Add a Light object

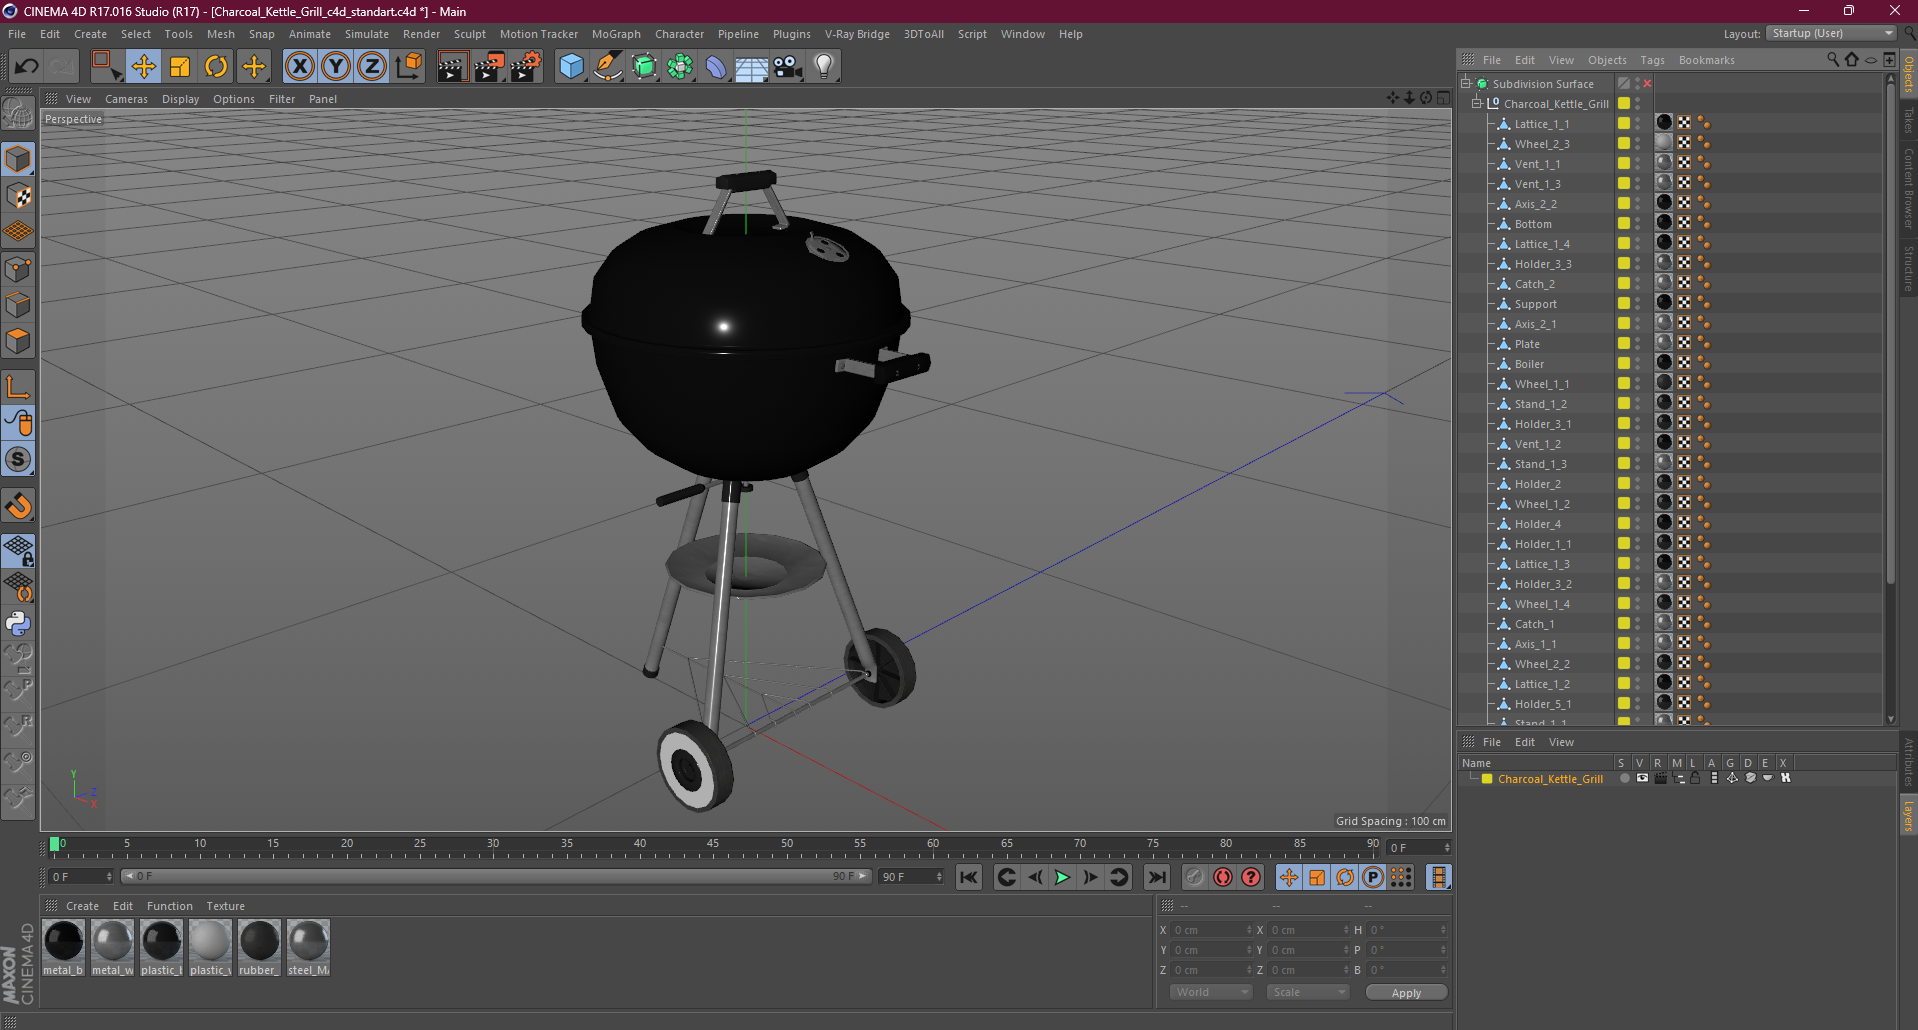(x=824, y=66)
